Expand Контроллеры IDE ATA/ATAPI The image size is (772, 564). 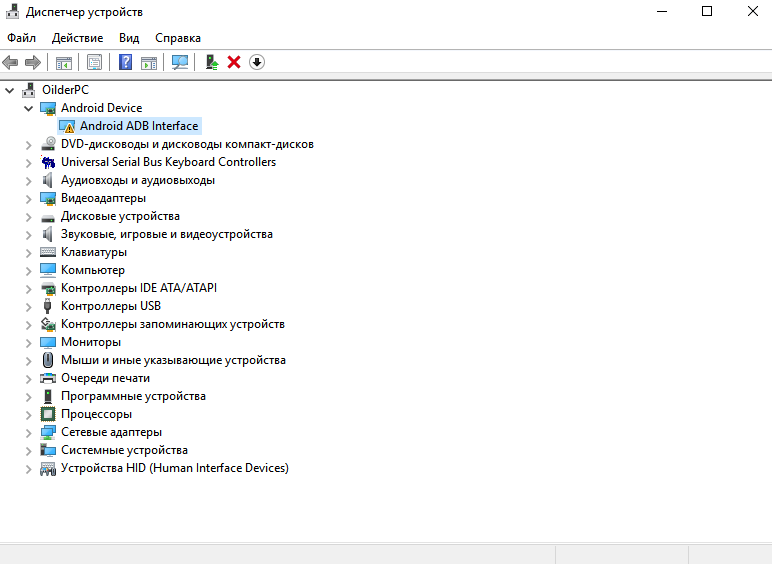click(x=29, y=289)
